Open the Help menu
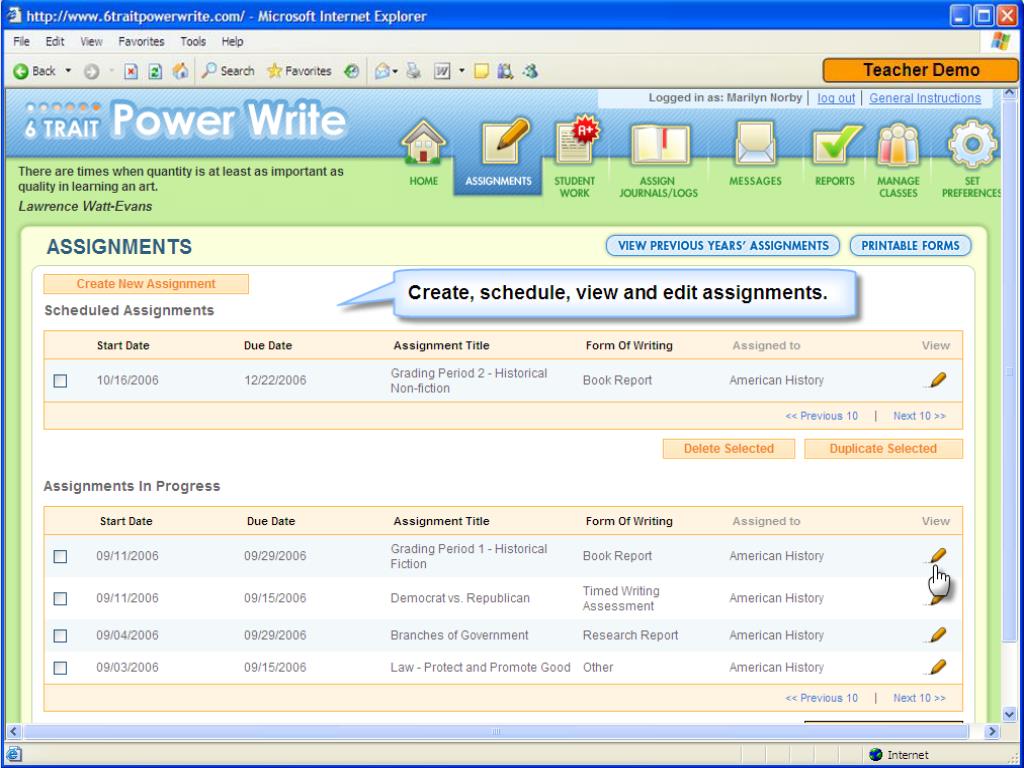 click(232, 42)
